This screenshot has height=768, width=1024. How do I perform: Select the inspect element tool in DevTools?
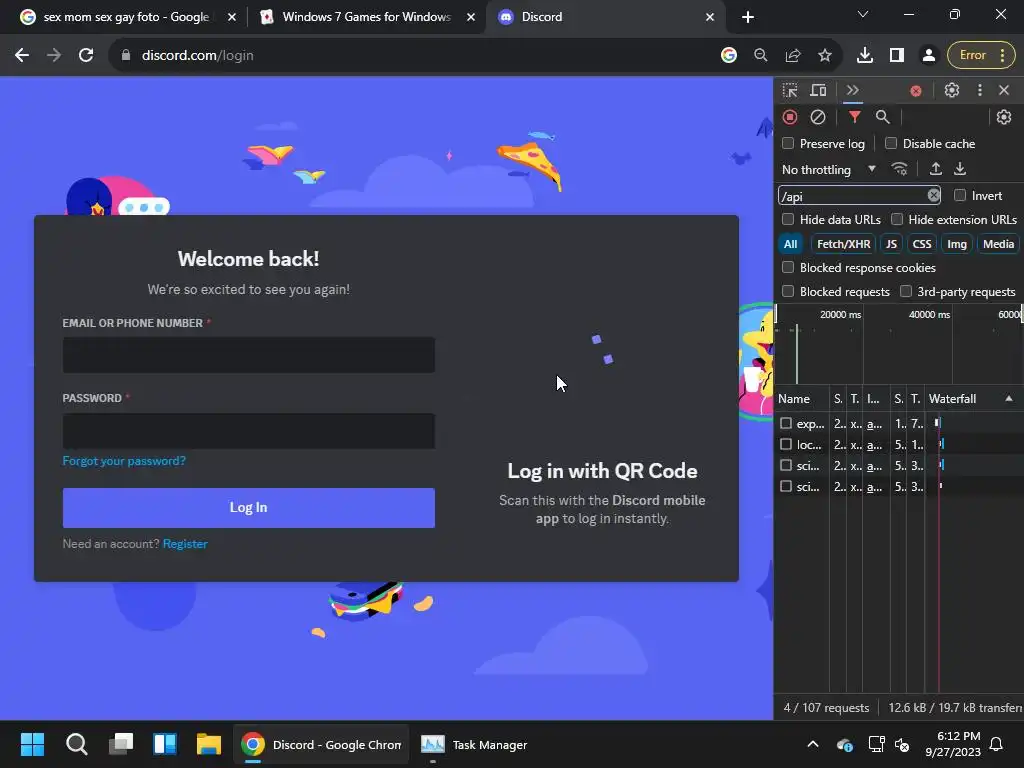point(790,90)
